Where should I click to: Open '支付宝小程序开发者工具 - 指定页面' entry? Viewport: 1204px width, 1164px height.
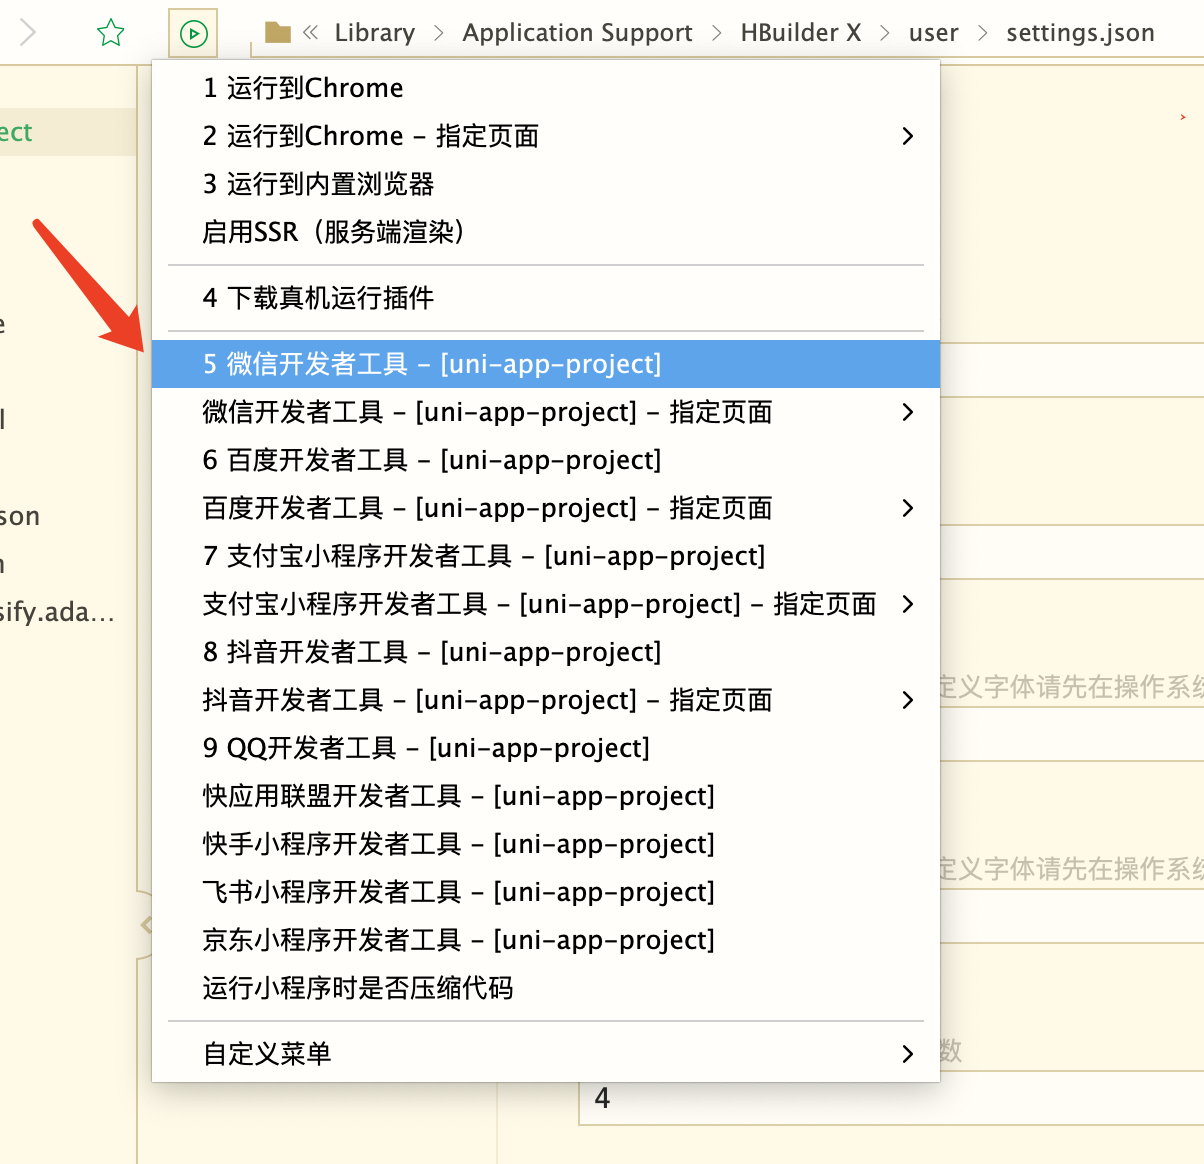pyautogui.click(x=546, y=604)
